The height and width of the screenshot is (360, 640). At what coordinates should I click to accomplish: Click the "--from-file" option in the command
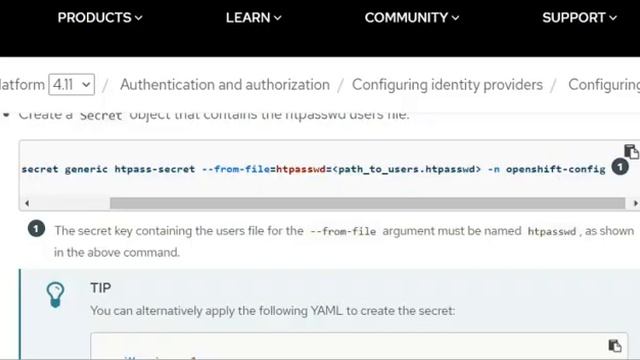click(236, 169)
